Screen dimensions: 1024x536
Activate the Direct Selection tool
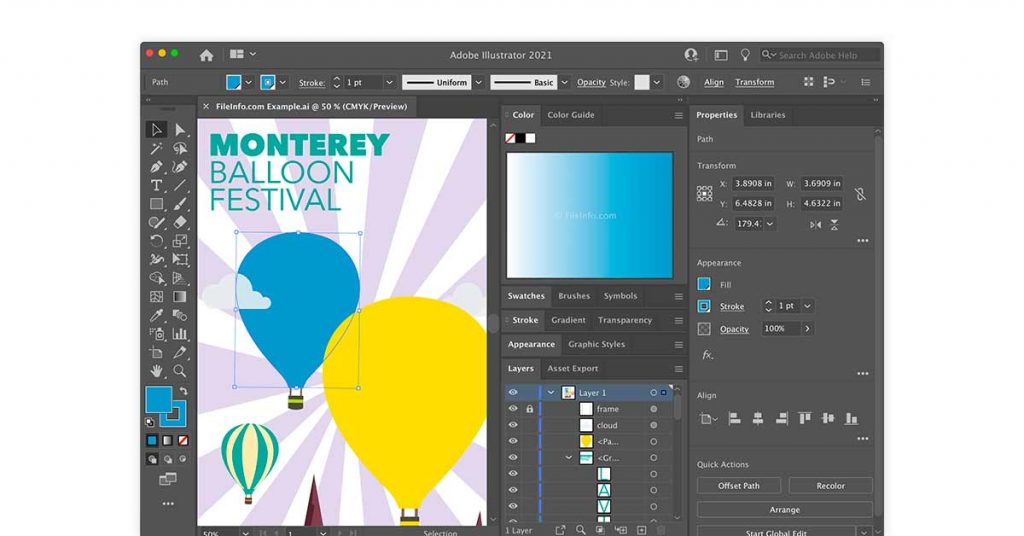pos(180,130)
